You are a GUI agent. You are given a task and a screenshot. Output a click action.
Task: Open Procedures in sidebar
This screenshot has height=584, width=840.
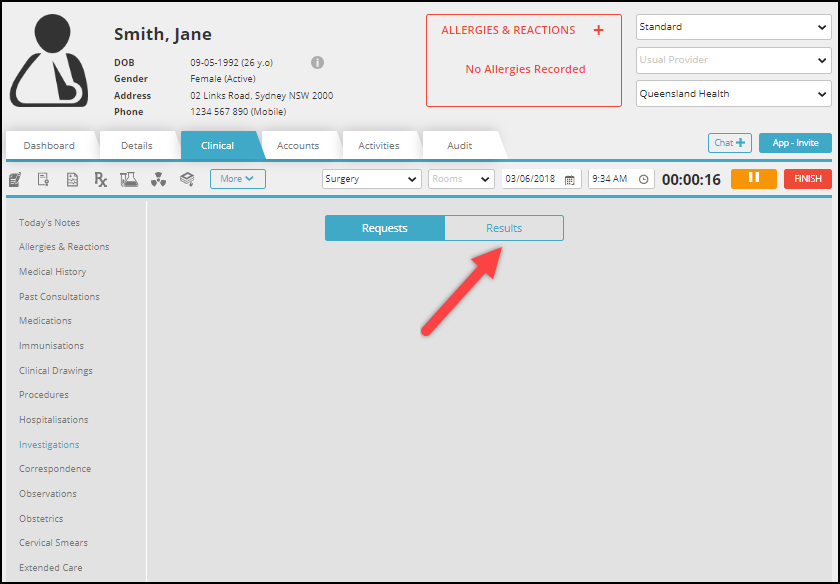coord(44,394)
